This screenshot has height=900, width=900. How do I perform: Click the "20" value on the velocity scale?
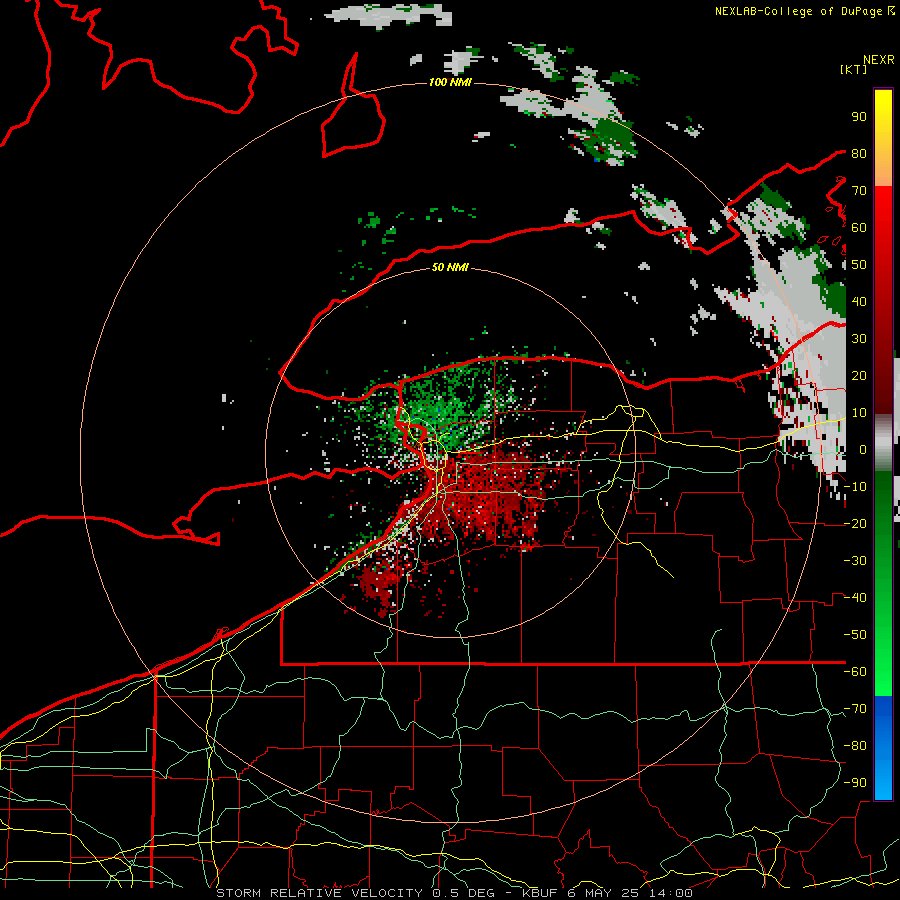point(859,376)
